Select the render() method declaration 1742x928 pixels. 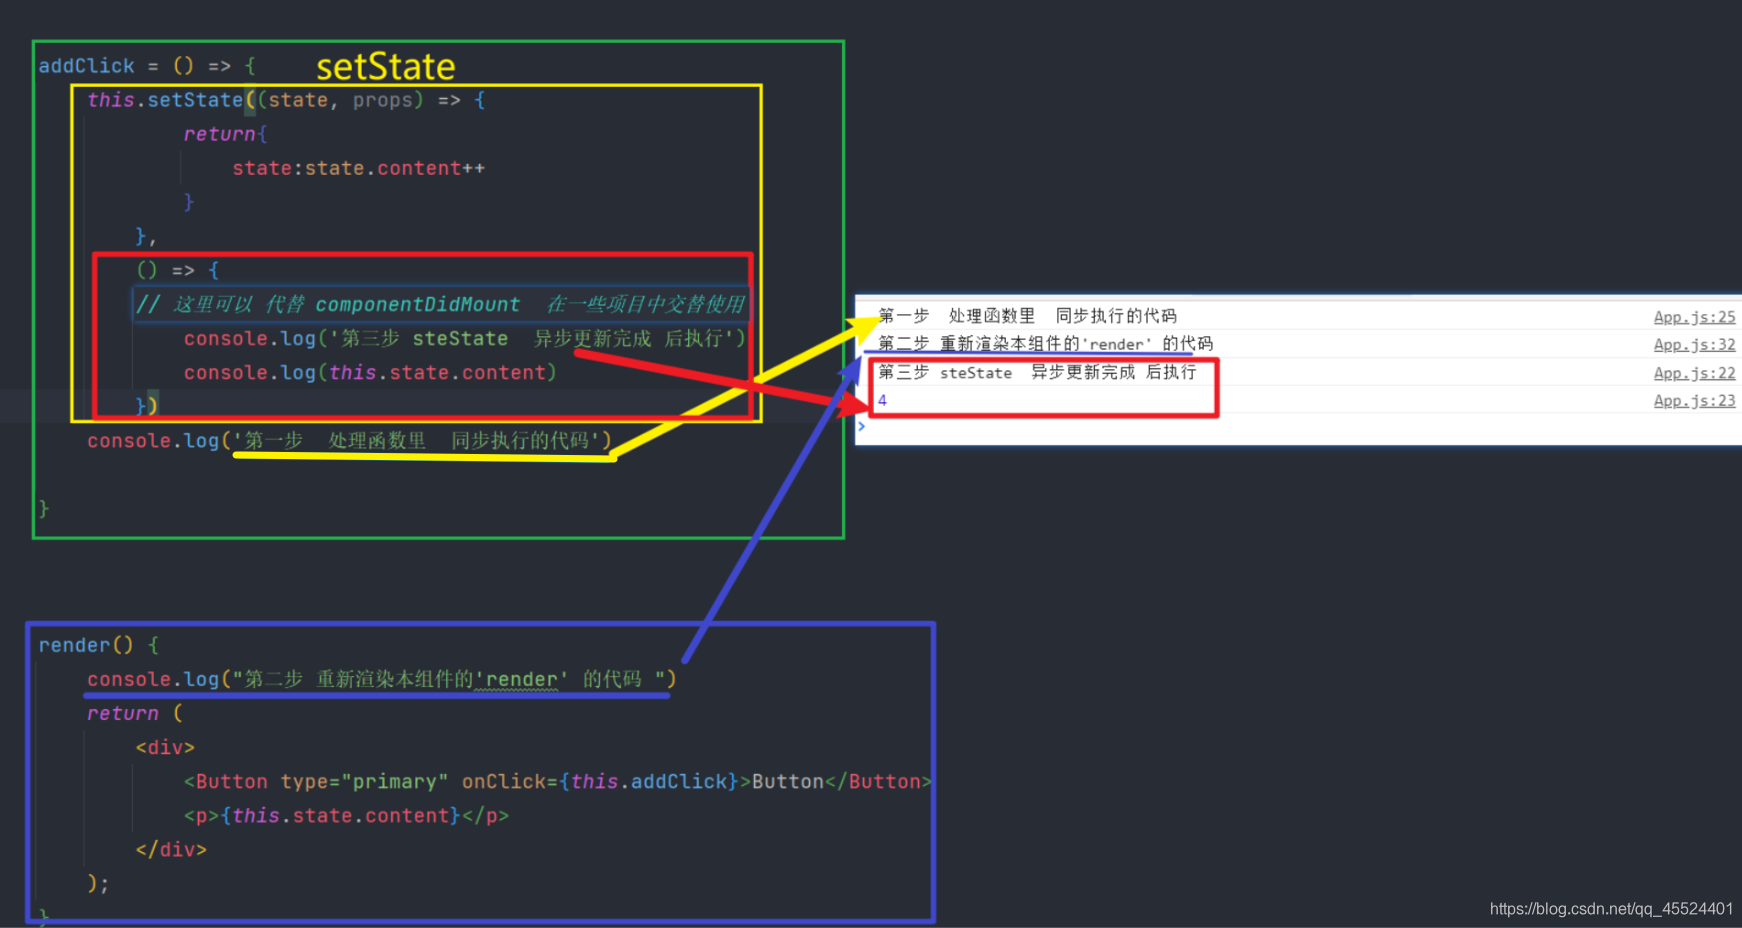click(97, 645)
